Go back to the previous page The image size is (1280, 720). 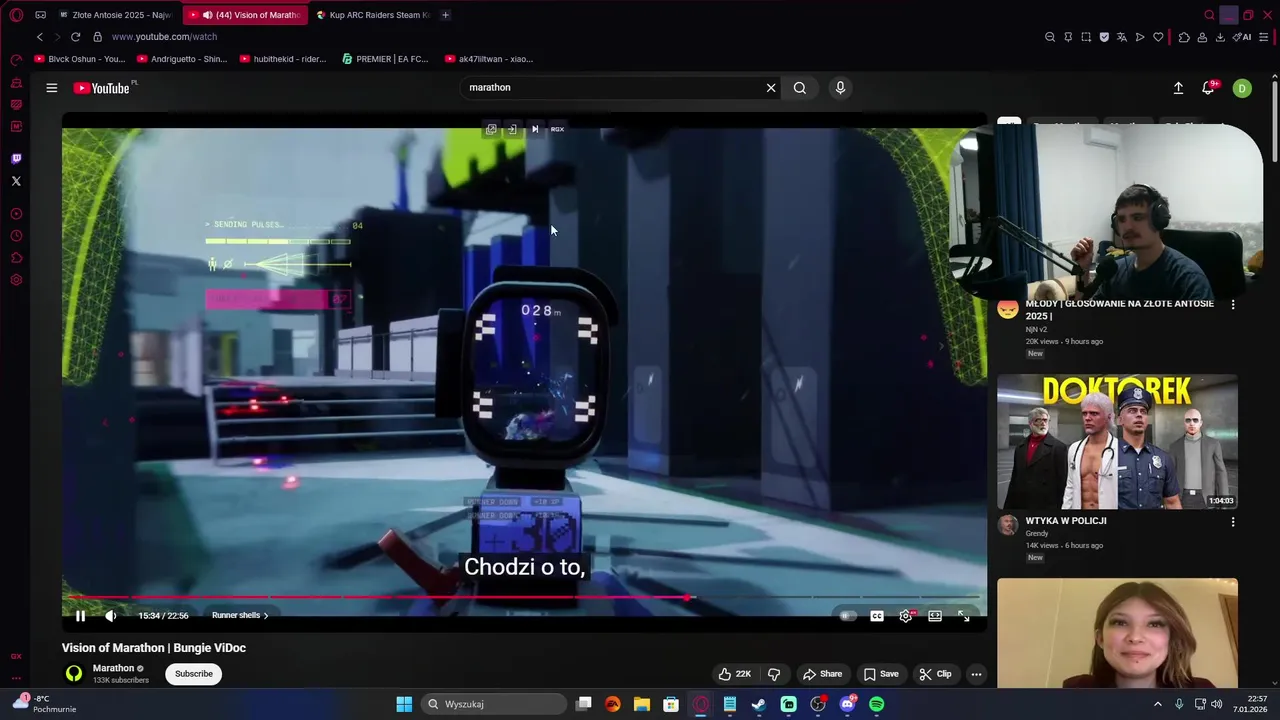tap(40, 37)
